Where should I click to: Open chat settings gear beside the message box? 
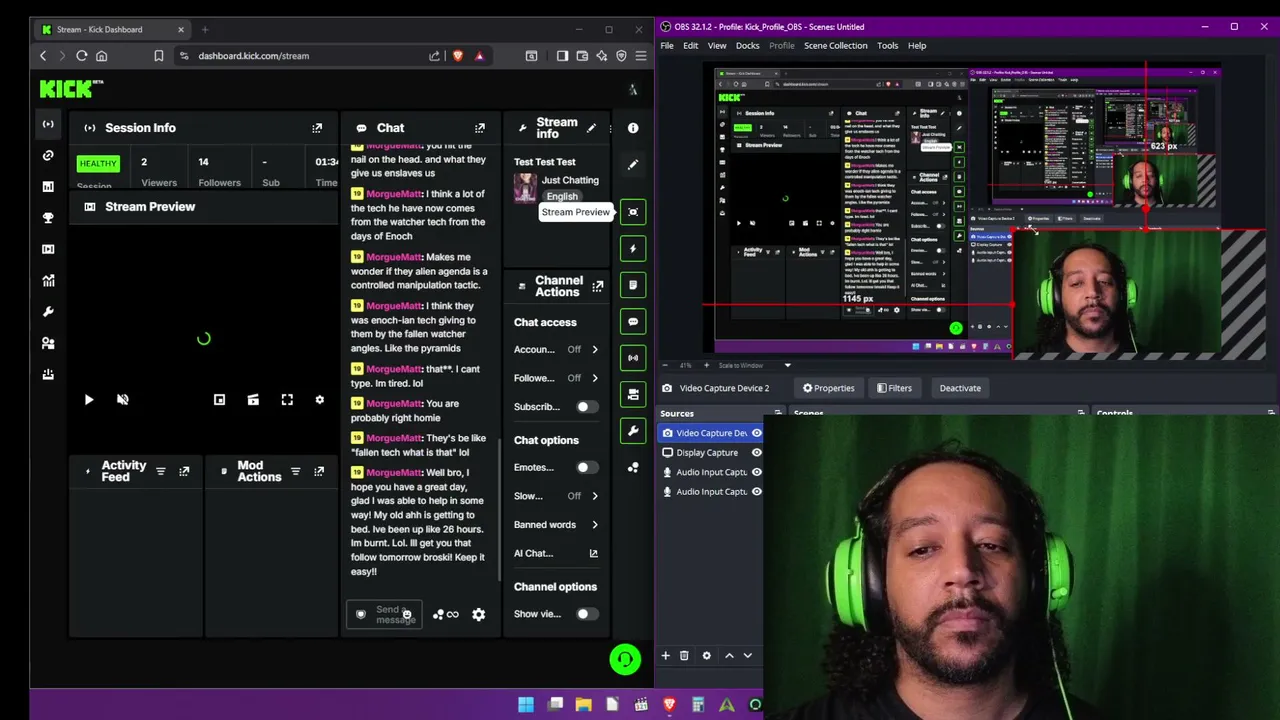[479, 614]
